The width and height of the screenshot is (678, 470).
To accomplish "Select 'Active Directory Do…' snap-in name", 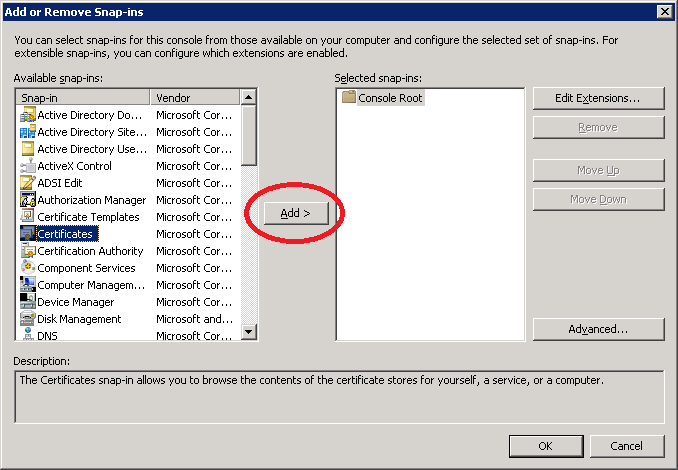I will pyautogui.click(x=90, y=115).
